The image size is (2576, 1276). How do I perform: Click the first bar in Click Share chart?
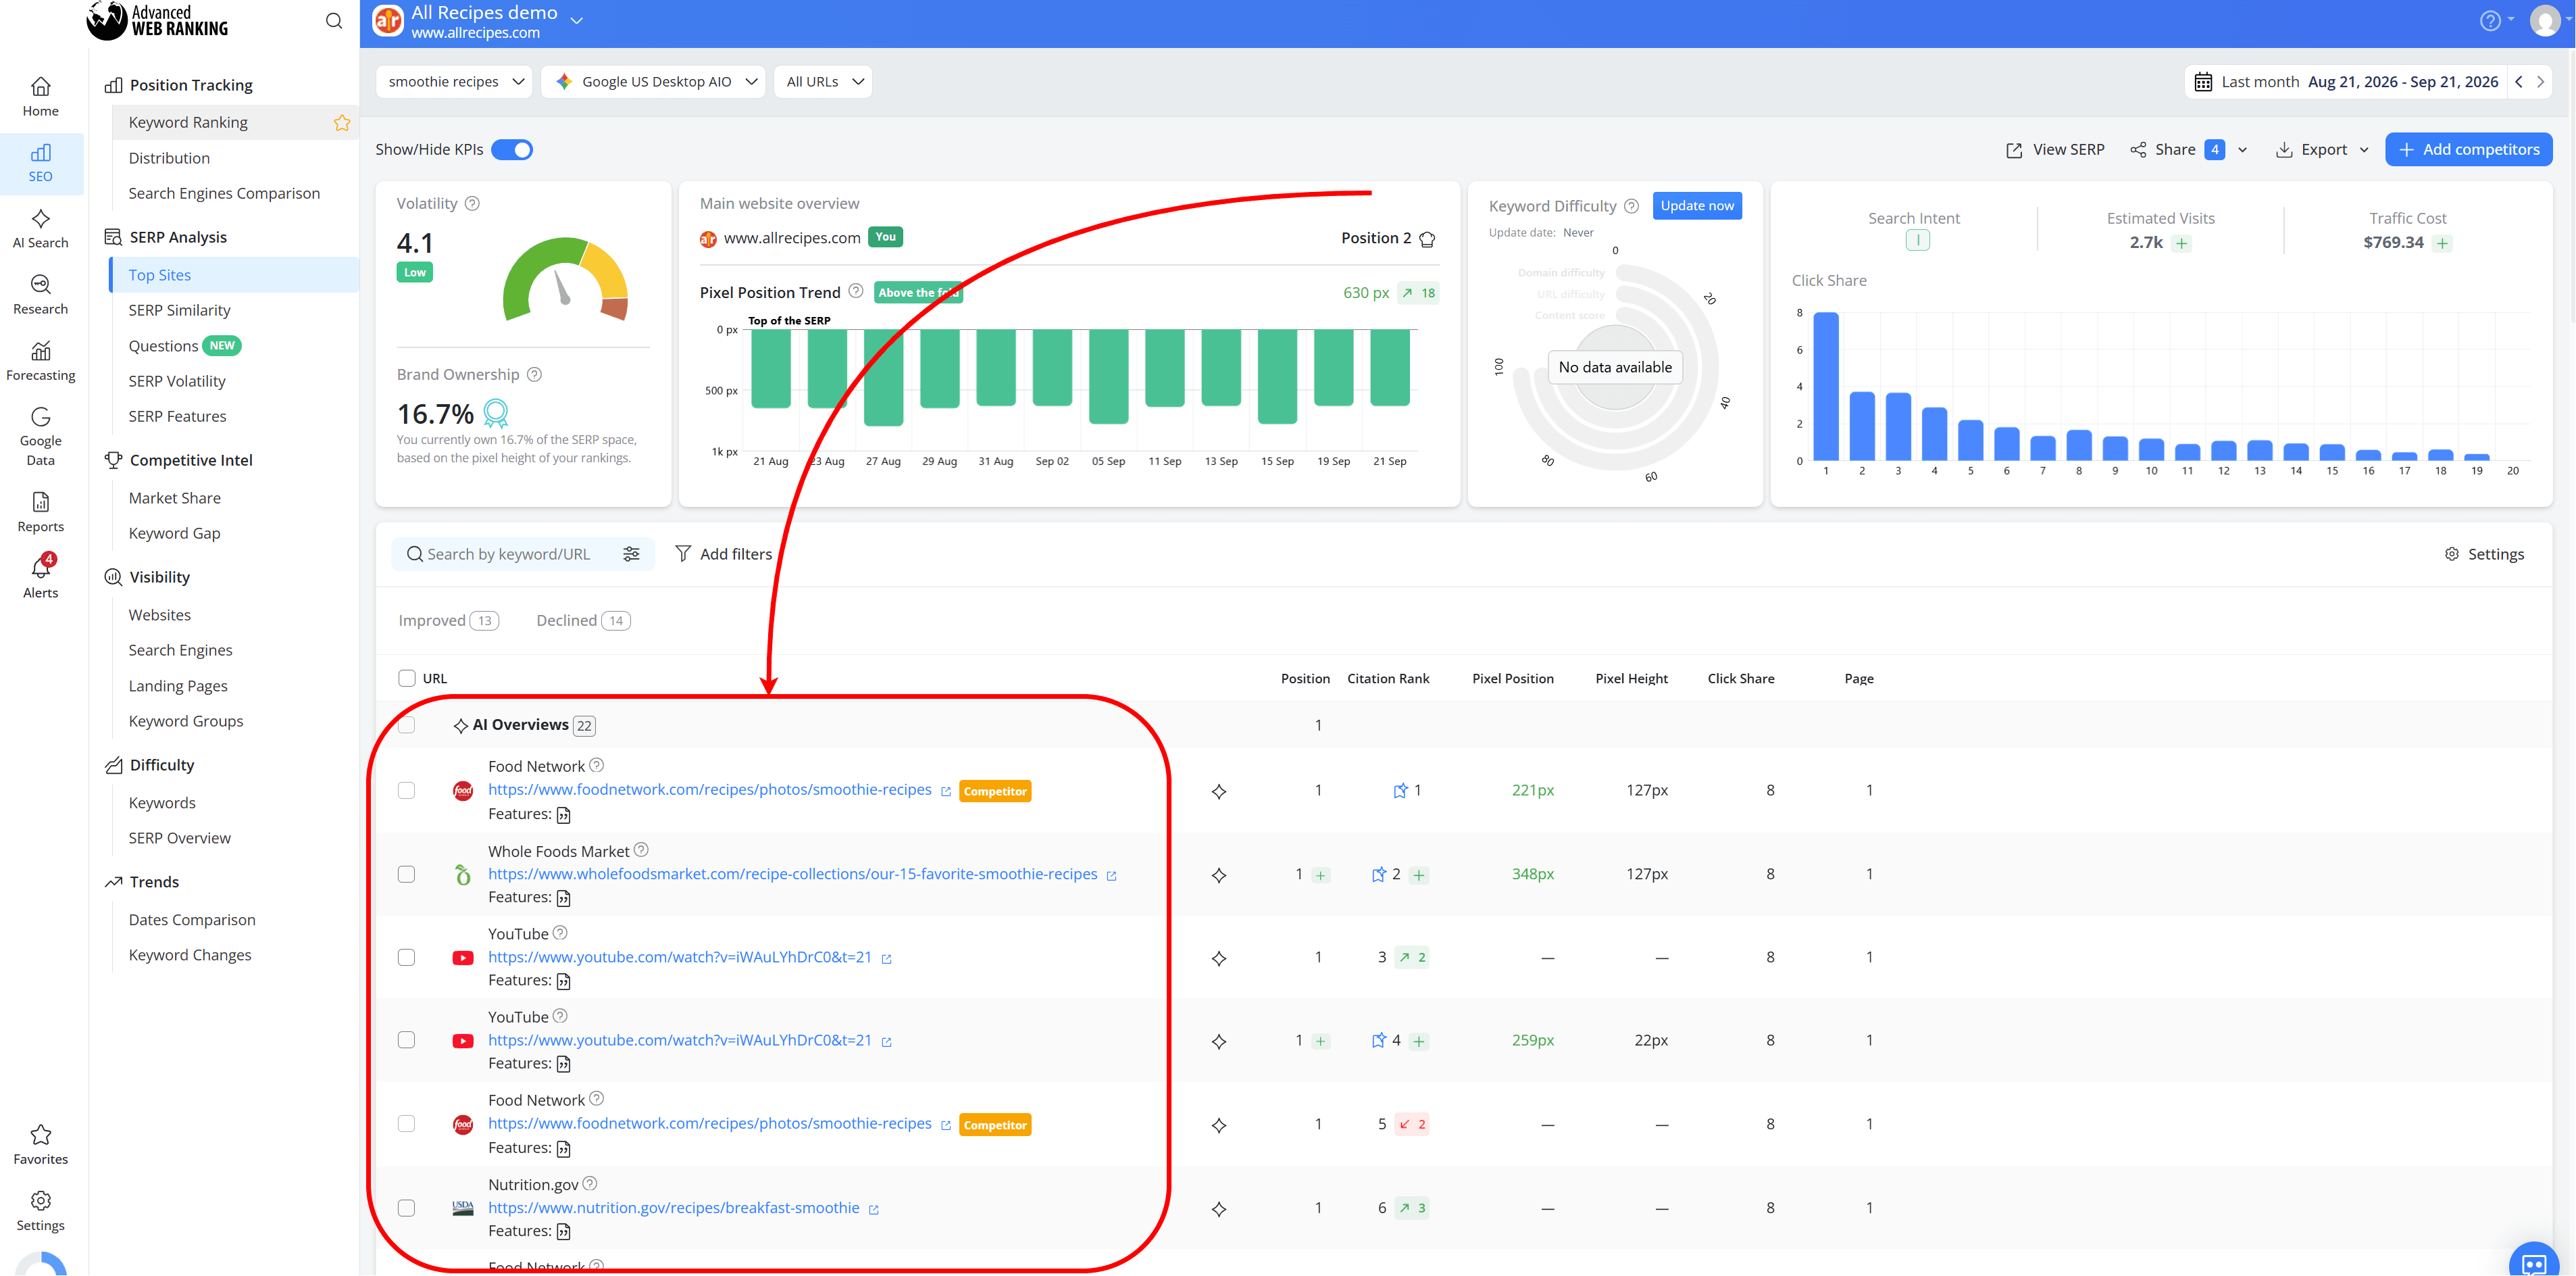(1826, 386)
